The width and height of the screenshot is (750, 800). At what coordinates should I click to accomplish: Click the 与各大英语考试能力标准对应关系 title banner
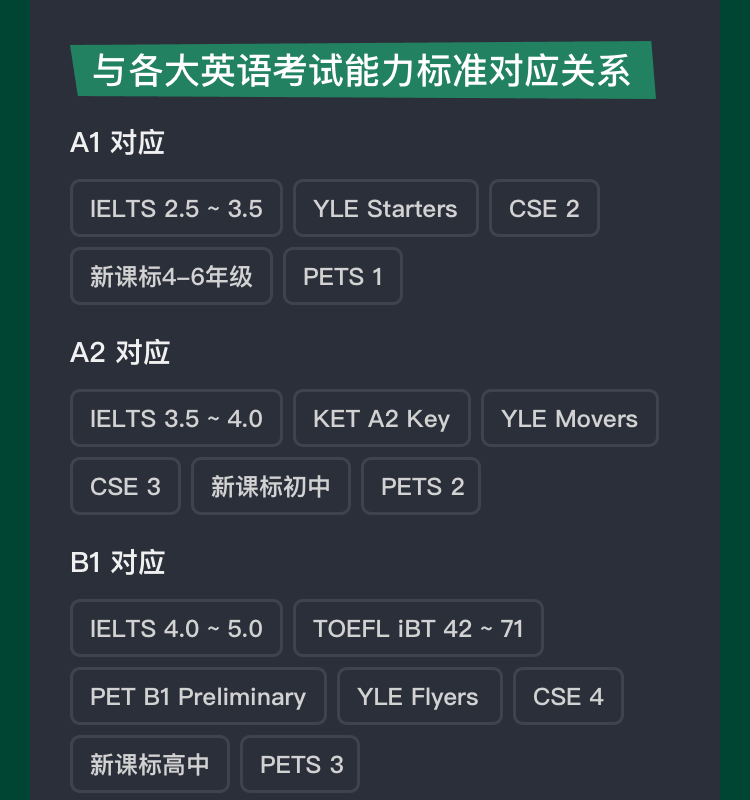click(x=362, y=71)
